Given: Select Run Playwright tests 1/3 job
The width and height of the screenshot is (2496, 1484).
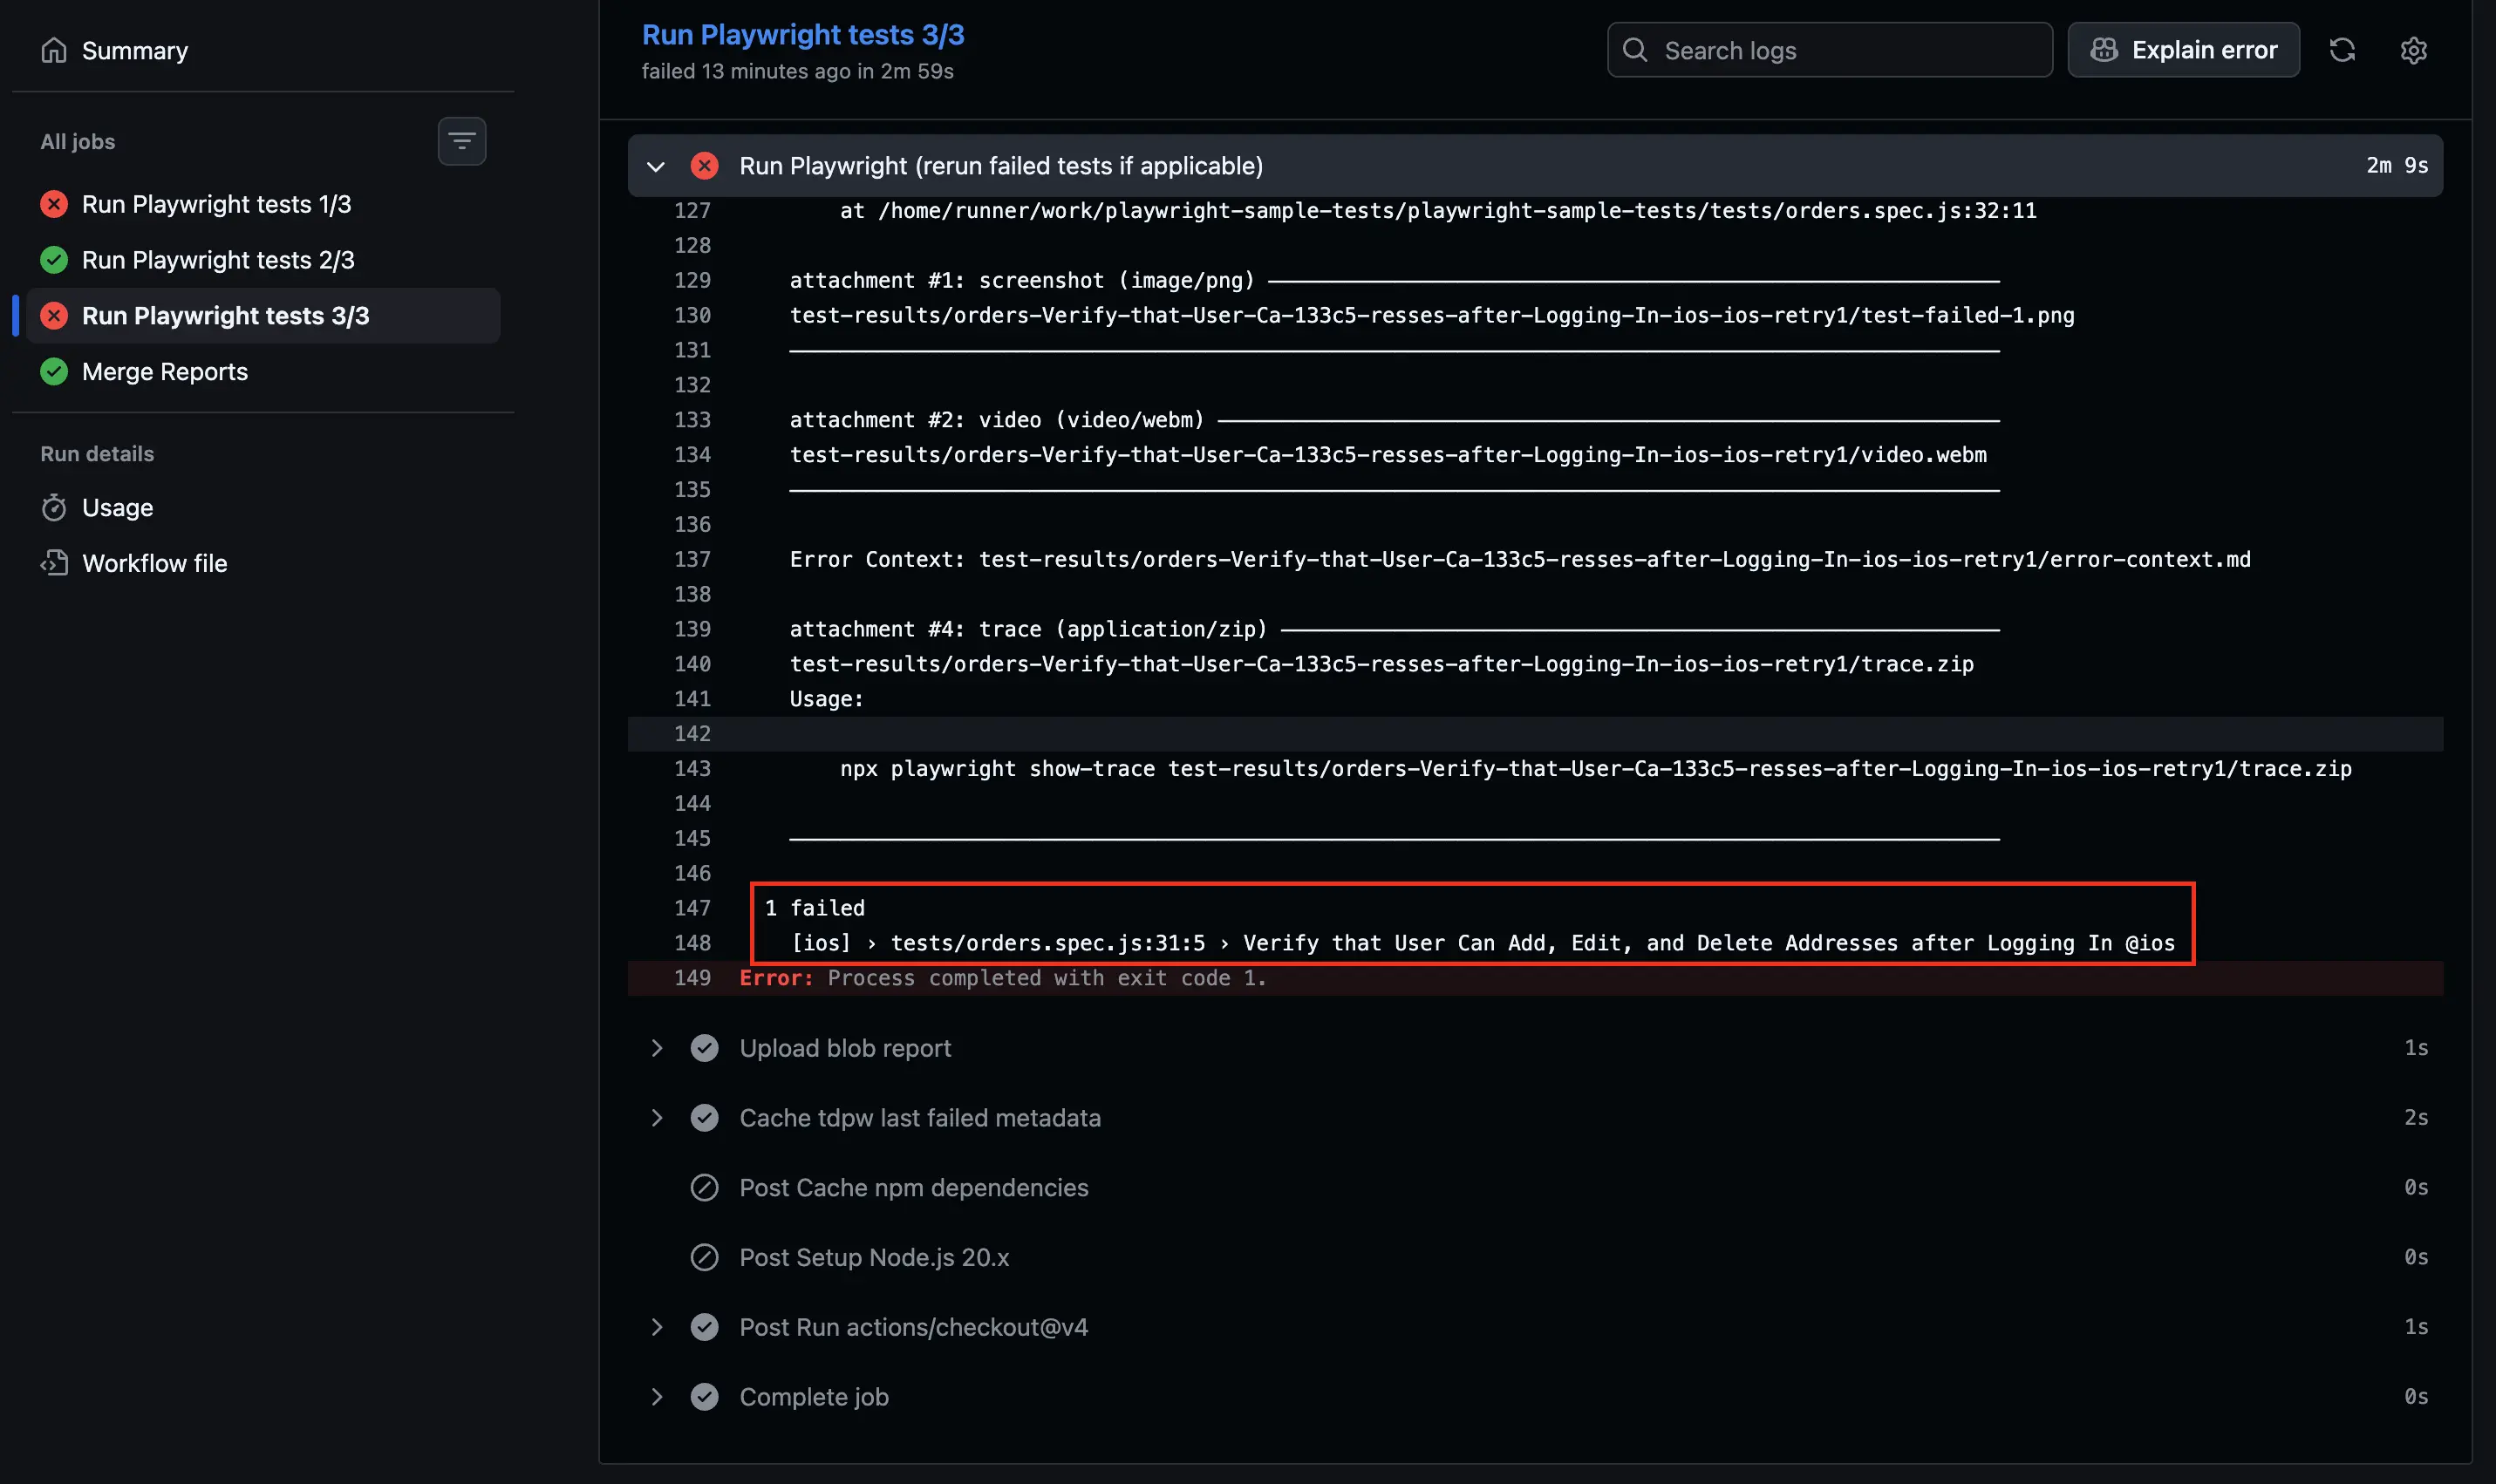Looking at the screenshot, I should click(216, 204).
